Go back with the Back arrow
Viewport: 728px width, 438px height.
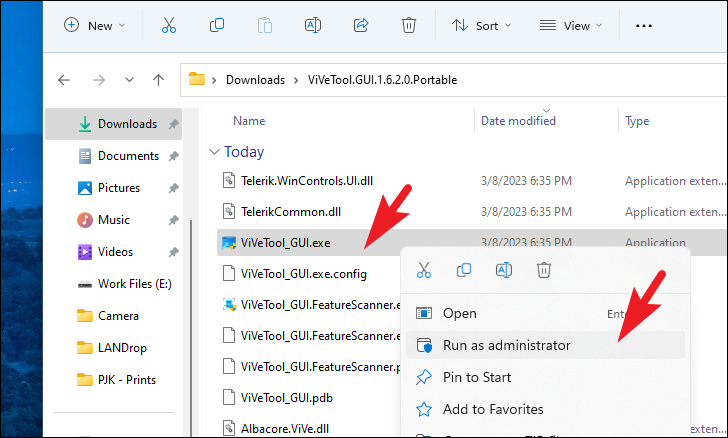[x=64, y=80]
